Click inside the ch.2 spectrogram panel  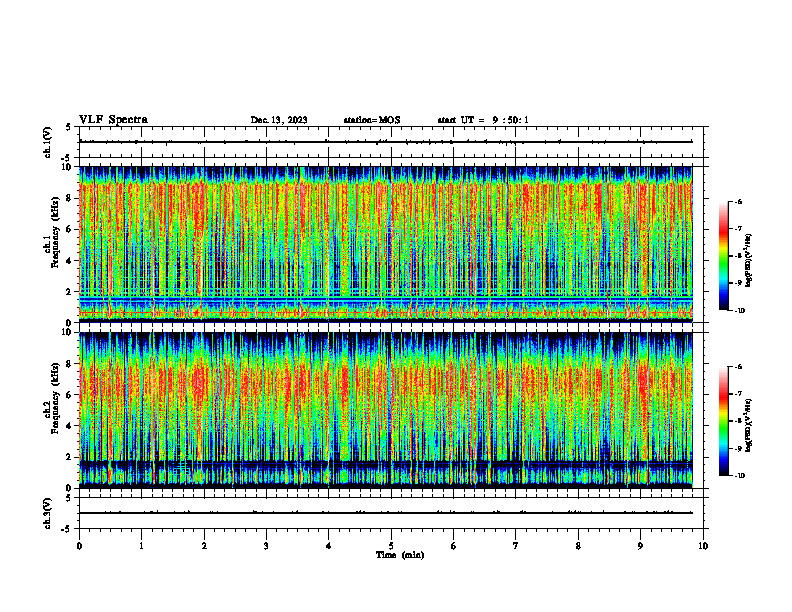coord(386,410)
